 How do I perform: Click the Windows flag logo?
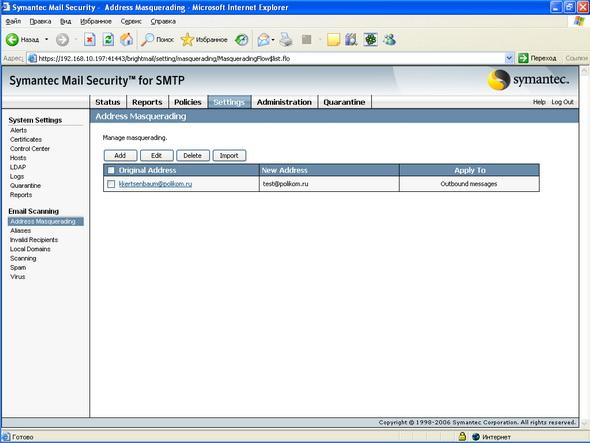pos(579,21)
